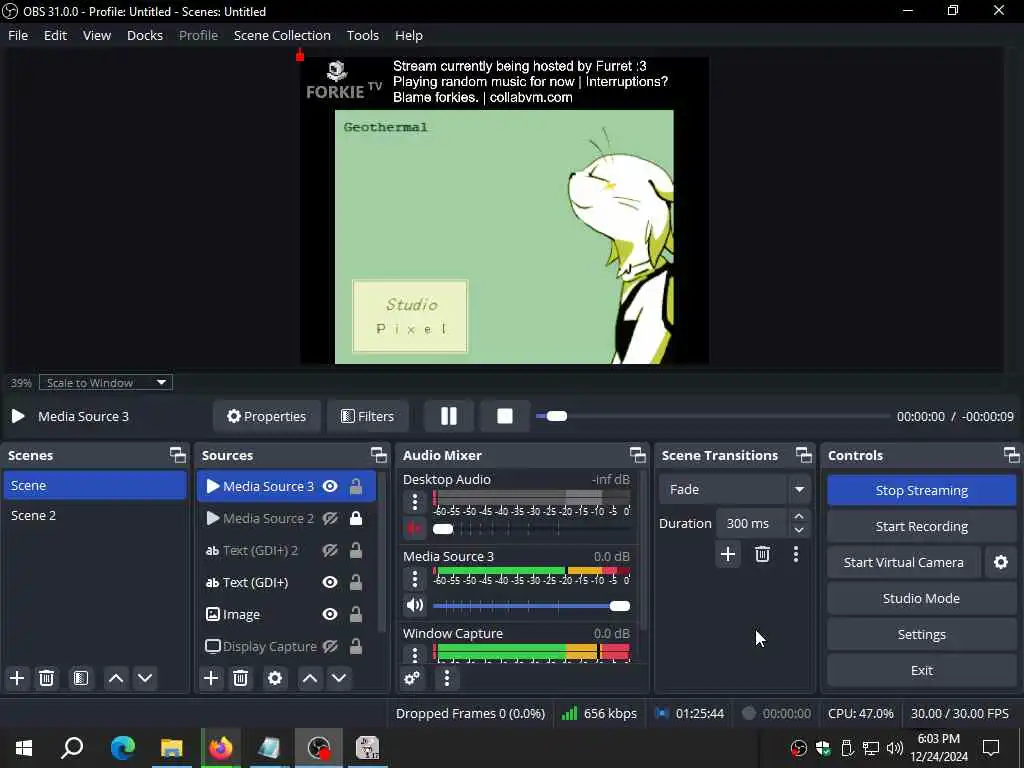Screen dimensions: 1024x768
Task: Show Text (GDI+) 2 source
Action: tap(330, 551)
